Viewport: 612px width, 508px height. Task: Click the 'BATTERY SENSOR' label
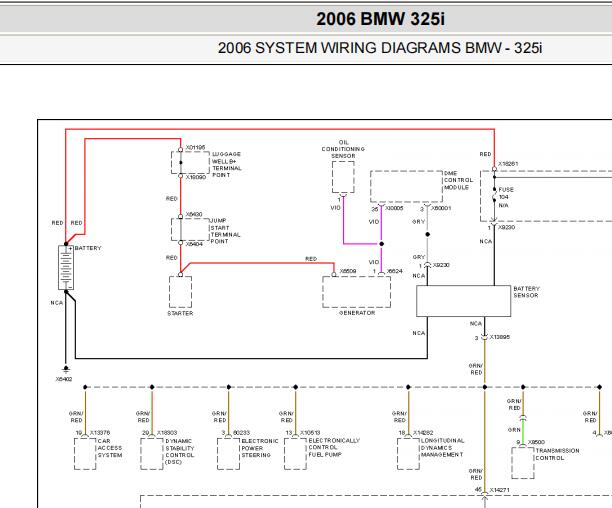click(527, 292)
